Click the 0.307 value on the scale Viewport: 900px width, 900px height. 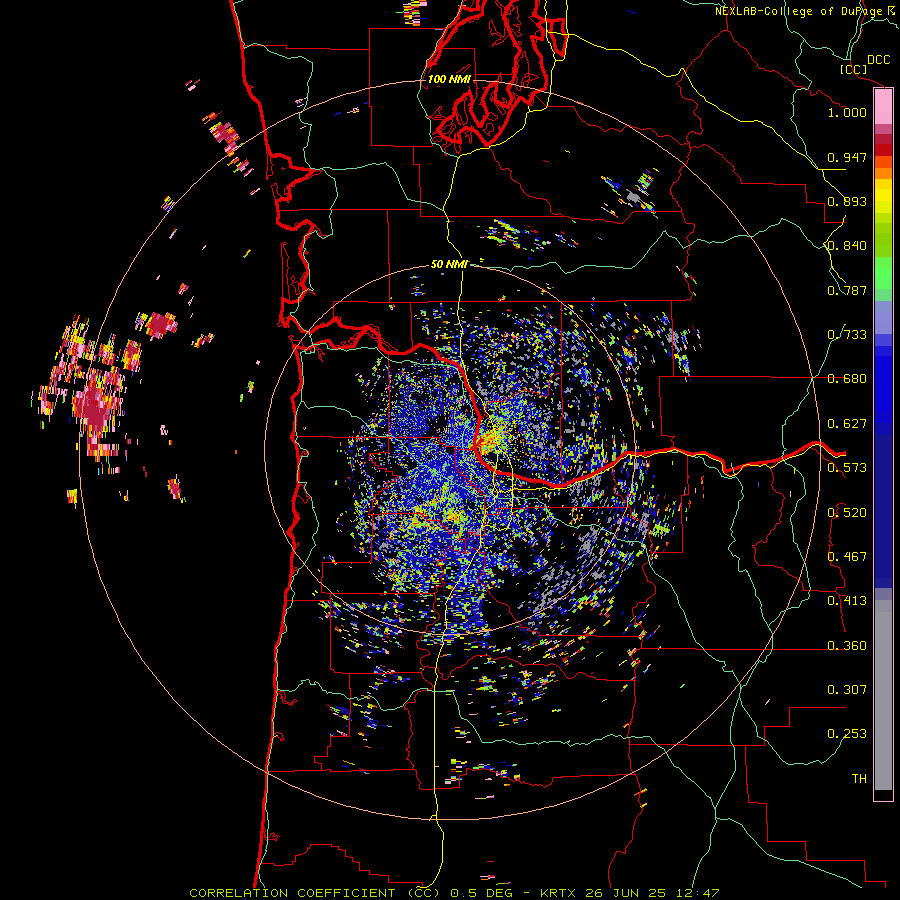tap(847, 690)
